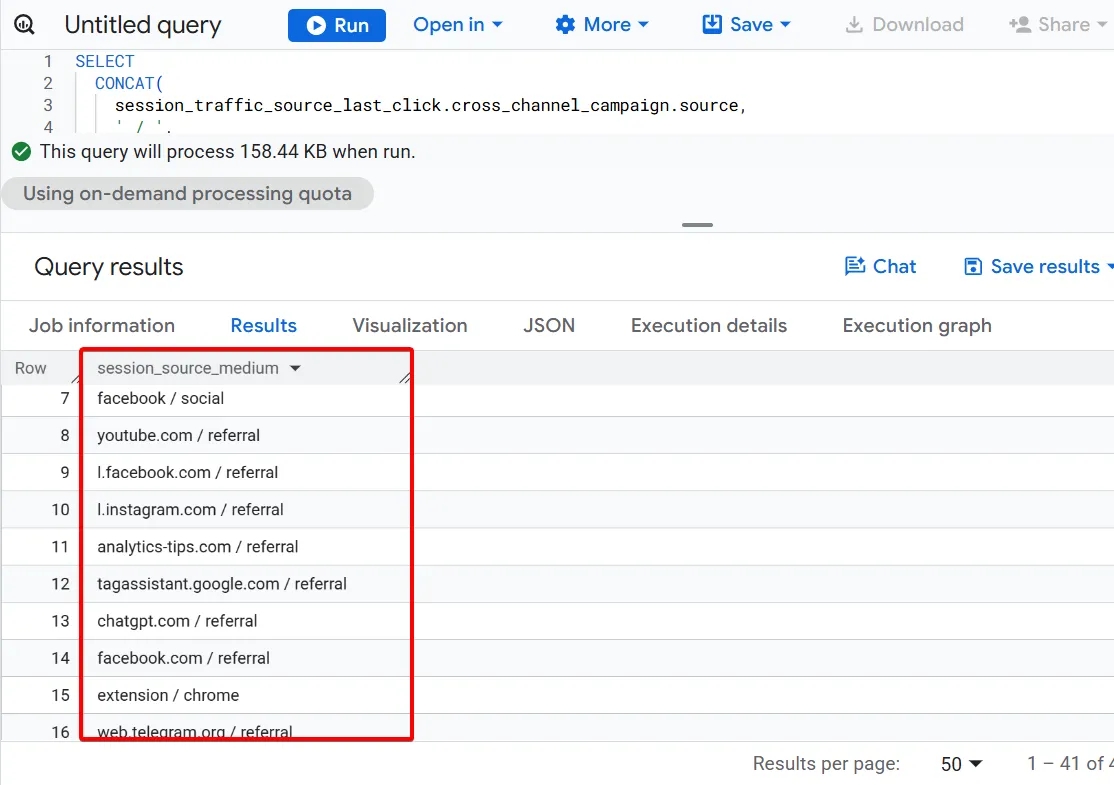Click the Untitled query title
Screen dimensions: 1114x785
pyautogui.click(x=143, y=25)
